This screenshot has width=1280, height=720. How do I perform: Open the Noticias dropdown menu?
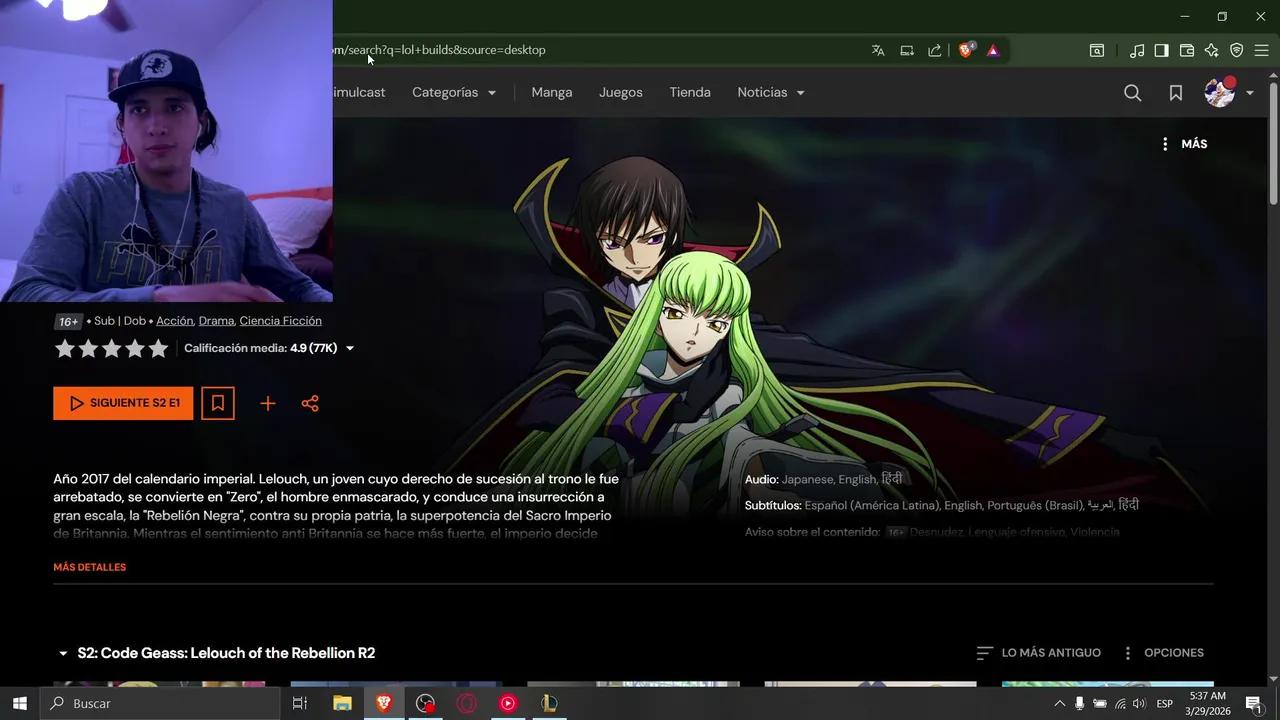pyautogui.click(x=771, y=92)
